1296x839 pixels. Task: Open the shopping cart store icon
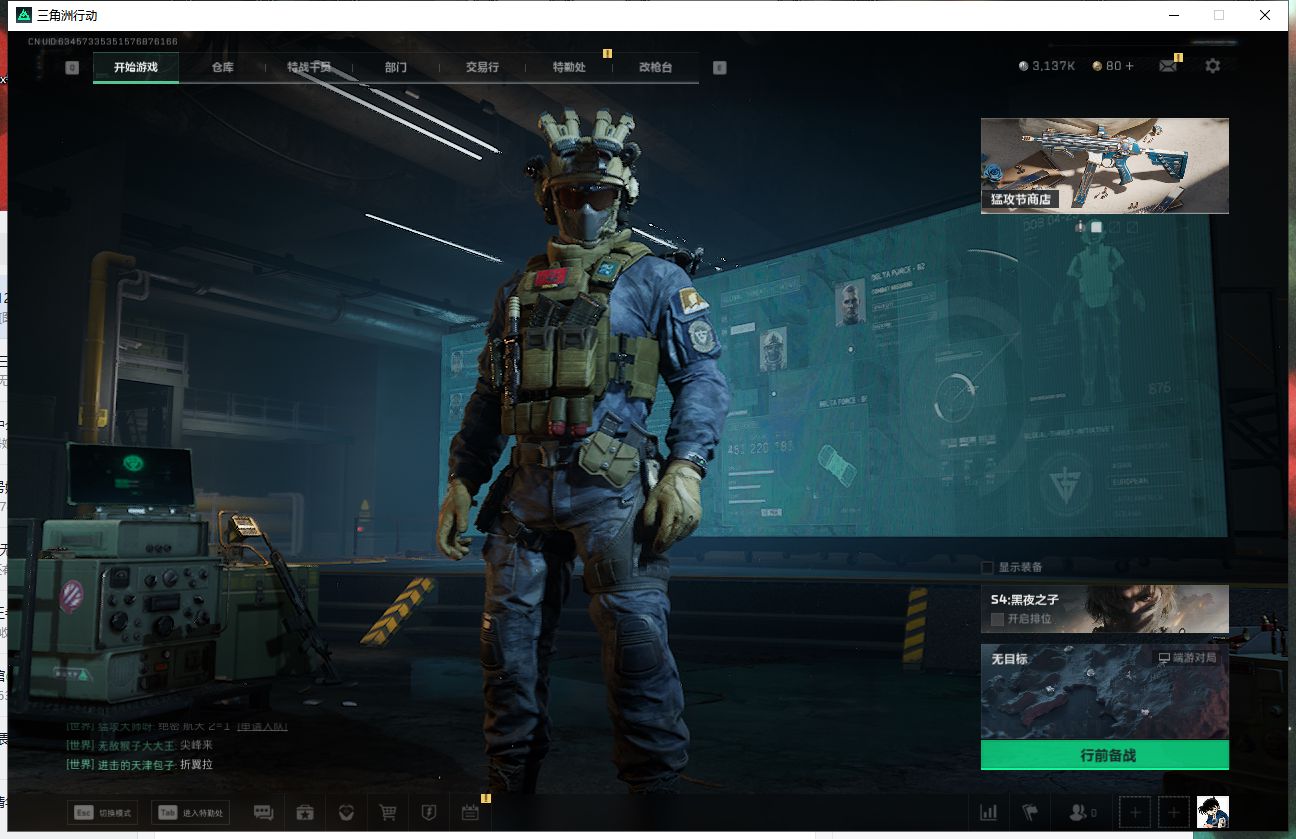click(388, 813)
